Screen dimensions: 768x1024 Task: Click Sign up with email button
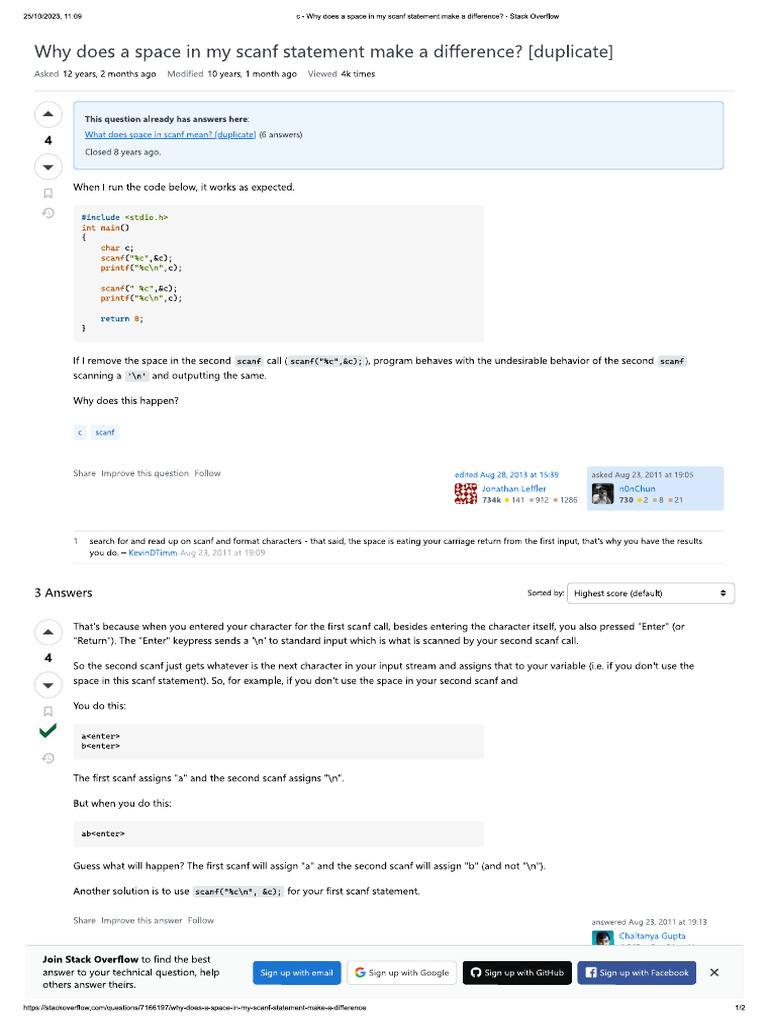297,972
